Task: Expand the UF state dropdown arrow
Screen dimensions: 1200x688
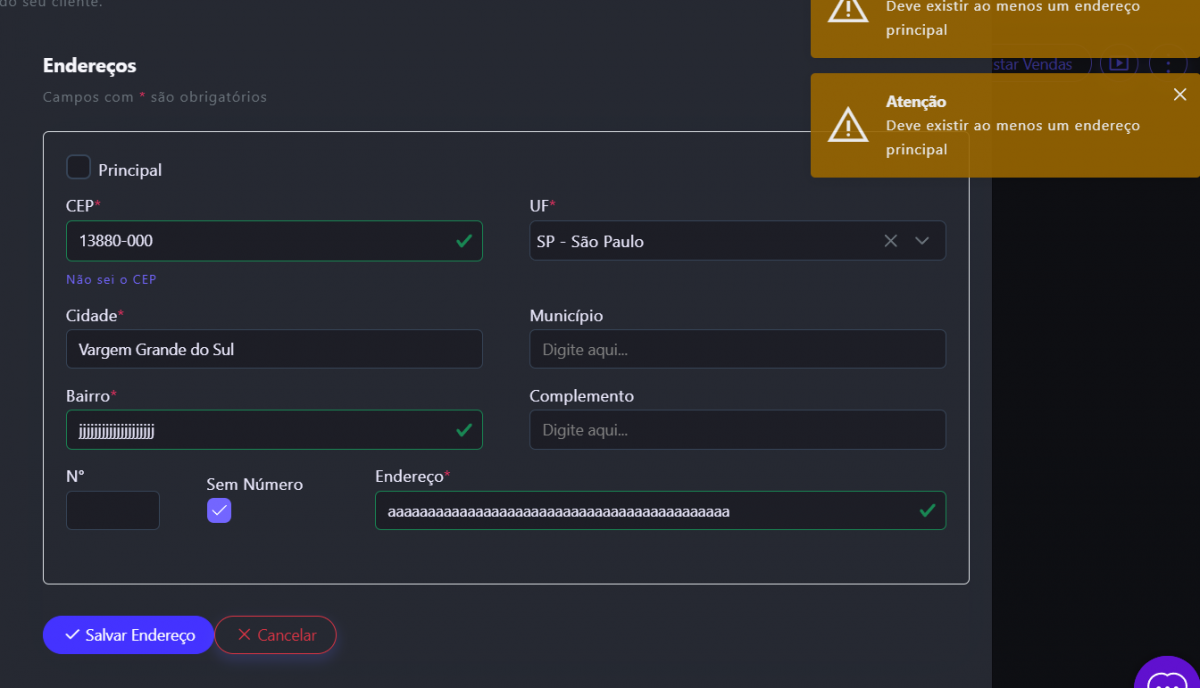Action: [x=922, y=241]
